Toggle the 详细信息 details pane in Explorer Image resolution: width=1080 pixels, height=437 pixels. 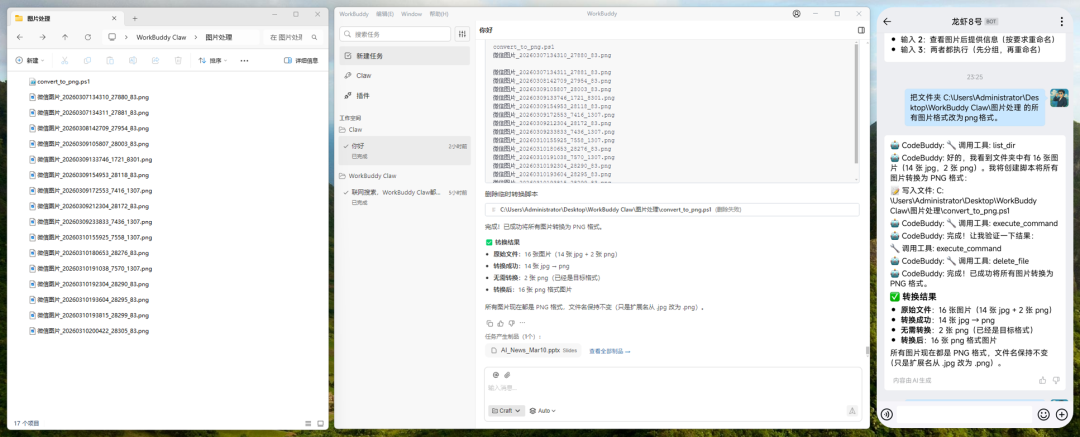[x=301, y=61]
